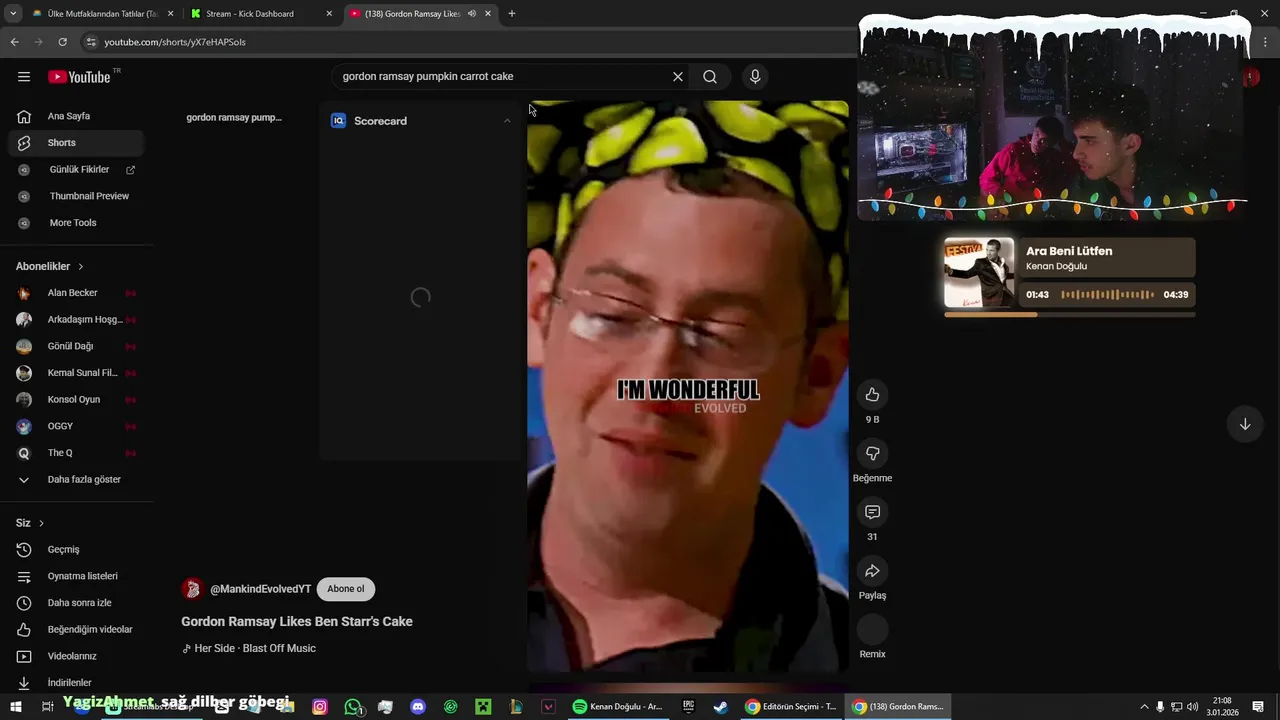Viewport: 1280px width, 720px height.
Task: Open More Tools in the sidebar
Action: (x=76, y=223)
